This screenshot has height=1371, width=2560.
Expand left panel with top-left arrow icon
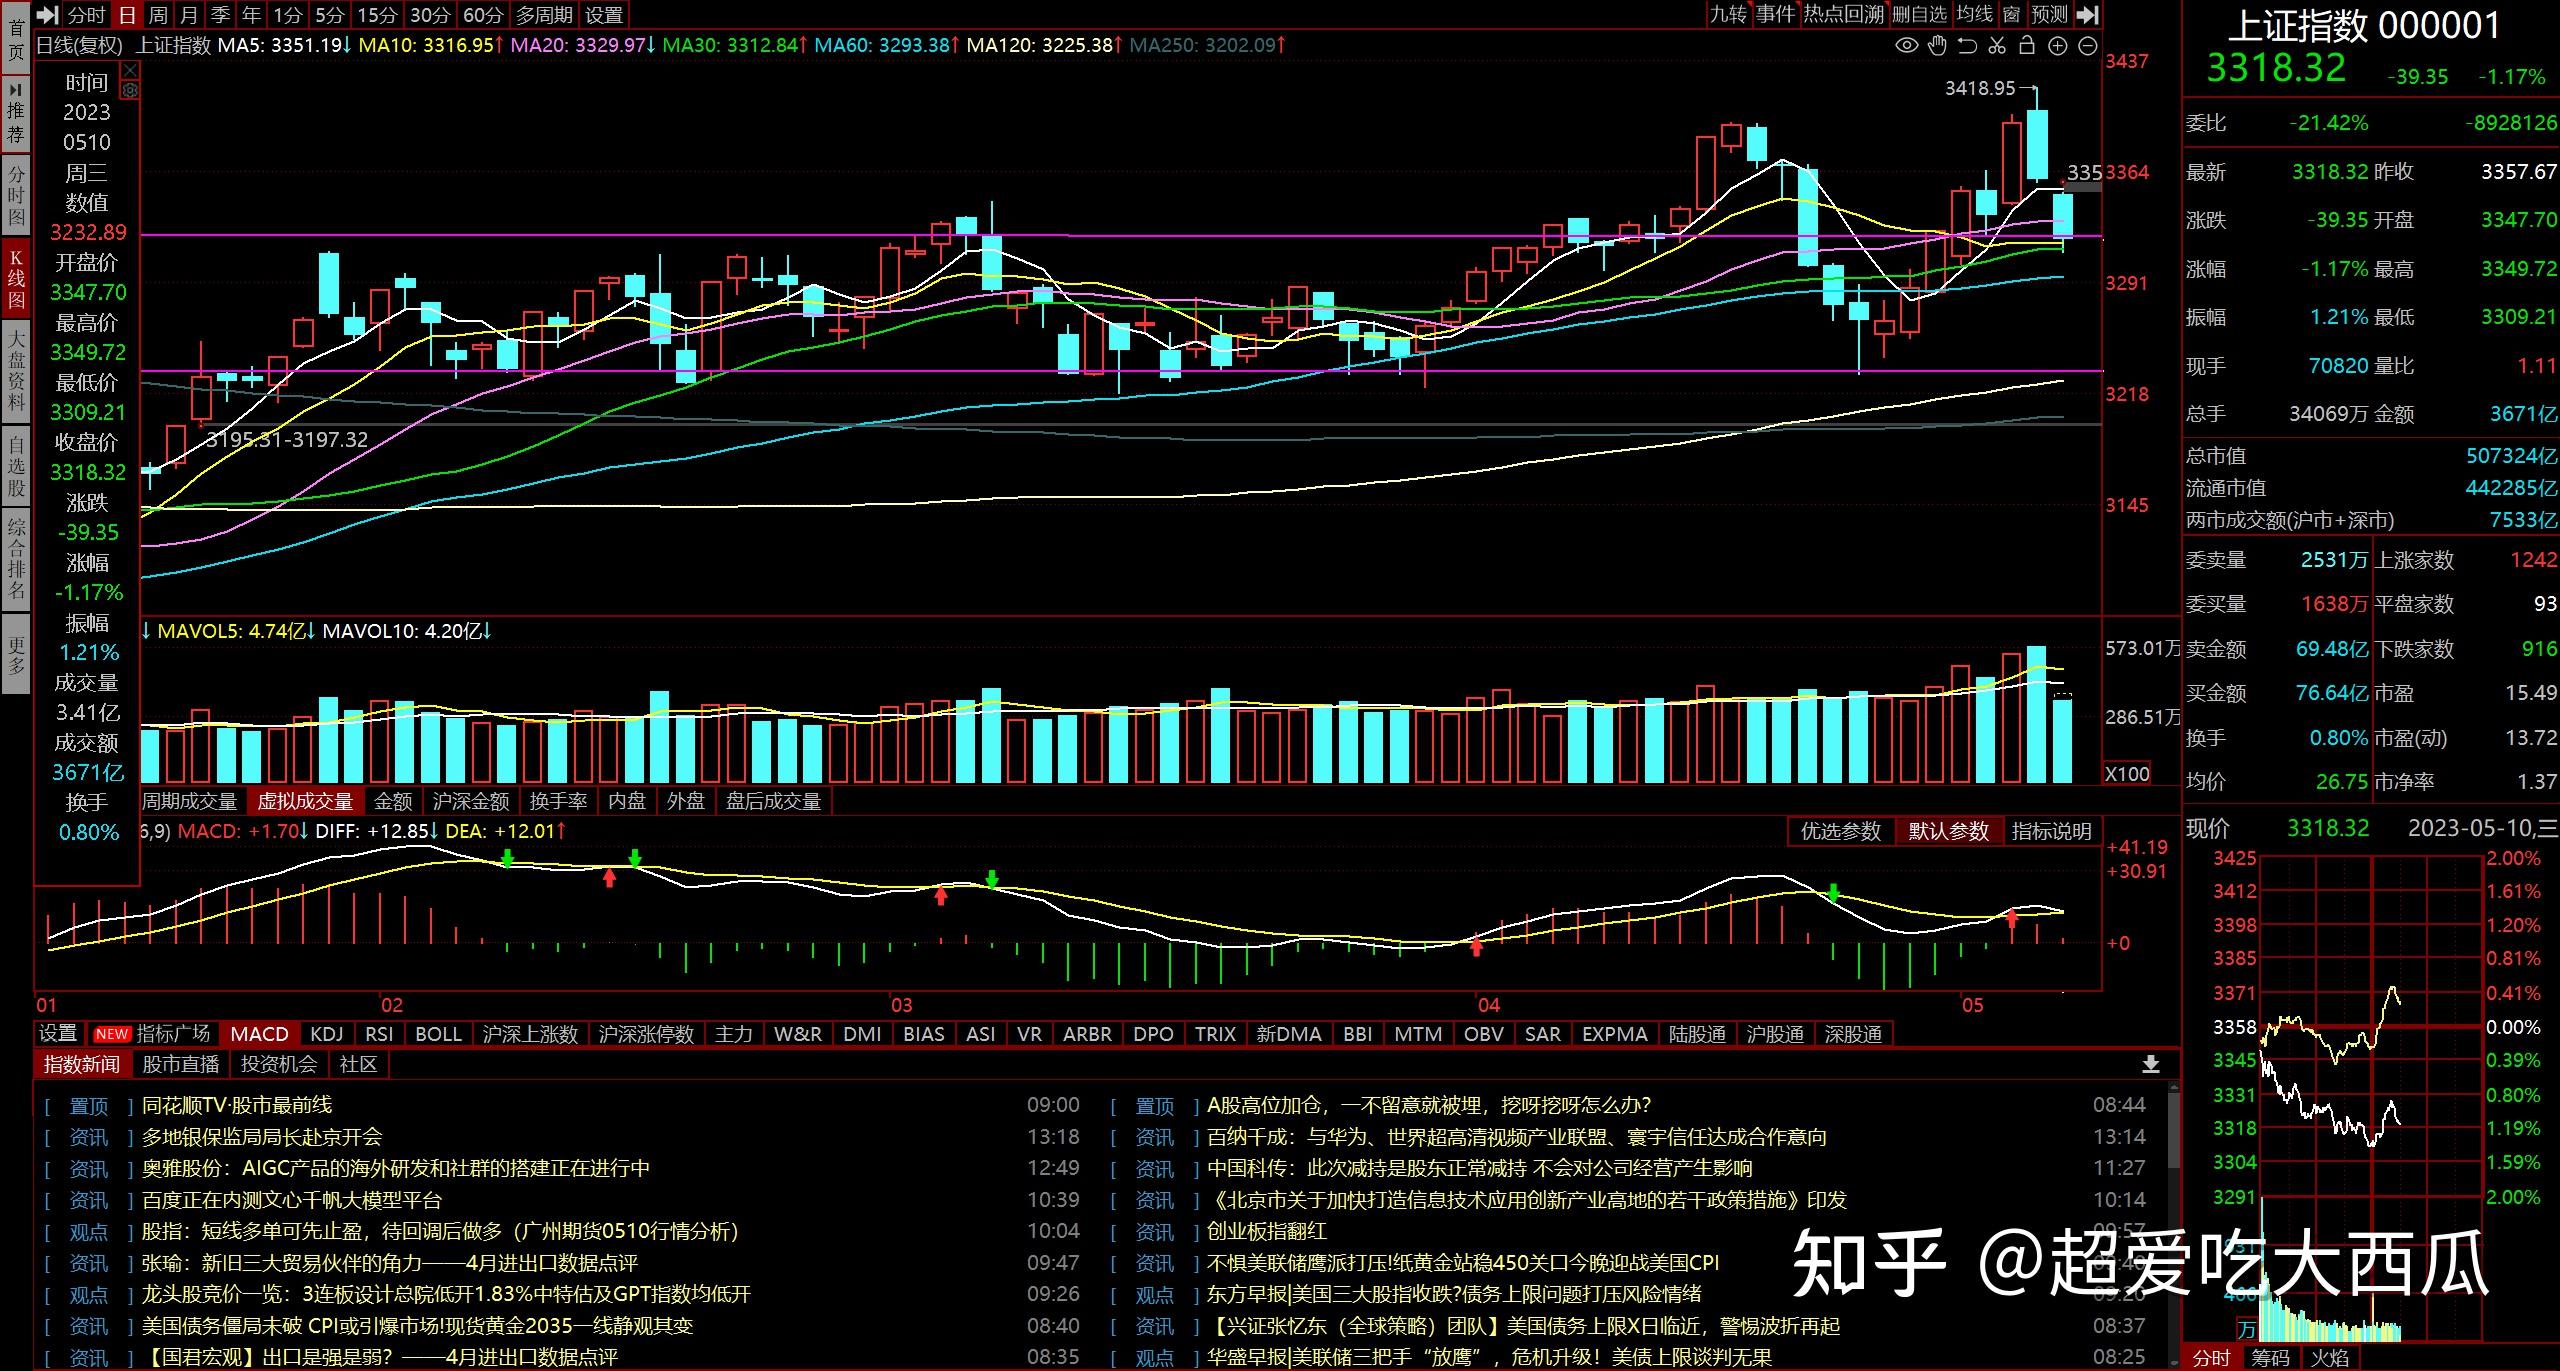point(48,15)
